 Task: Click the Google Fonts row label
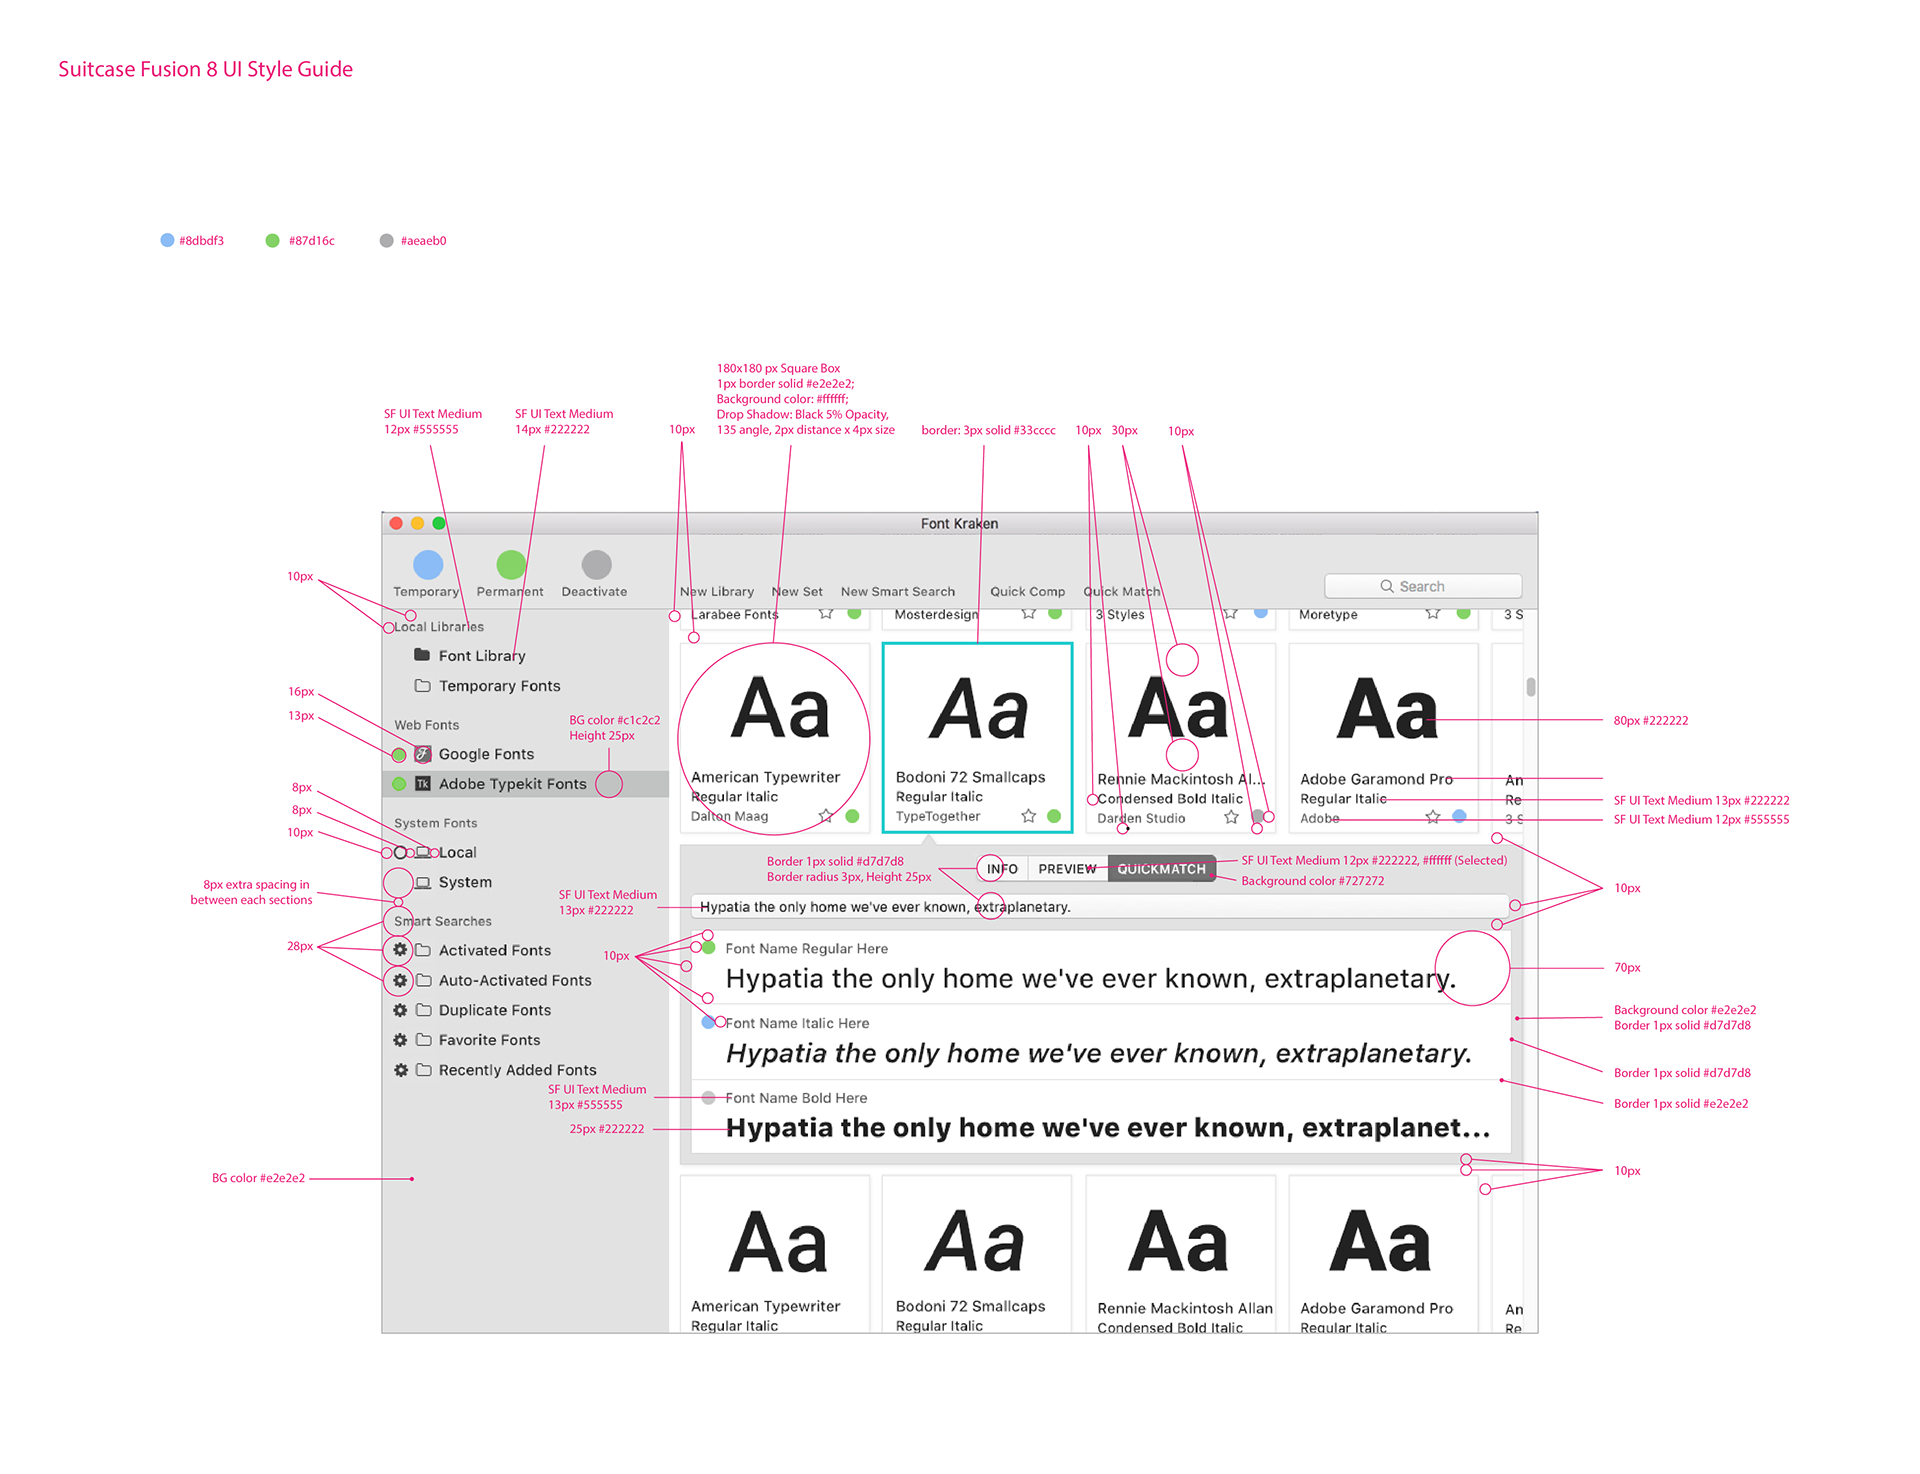[x=486, y=755]
